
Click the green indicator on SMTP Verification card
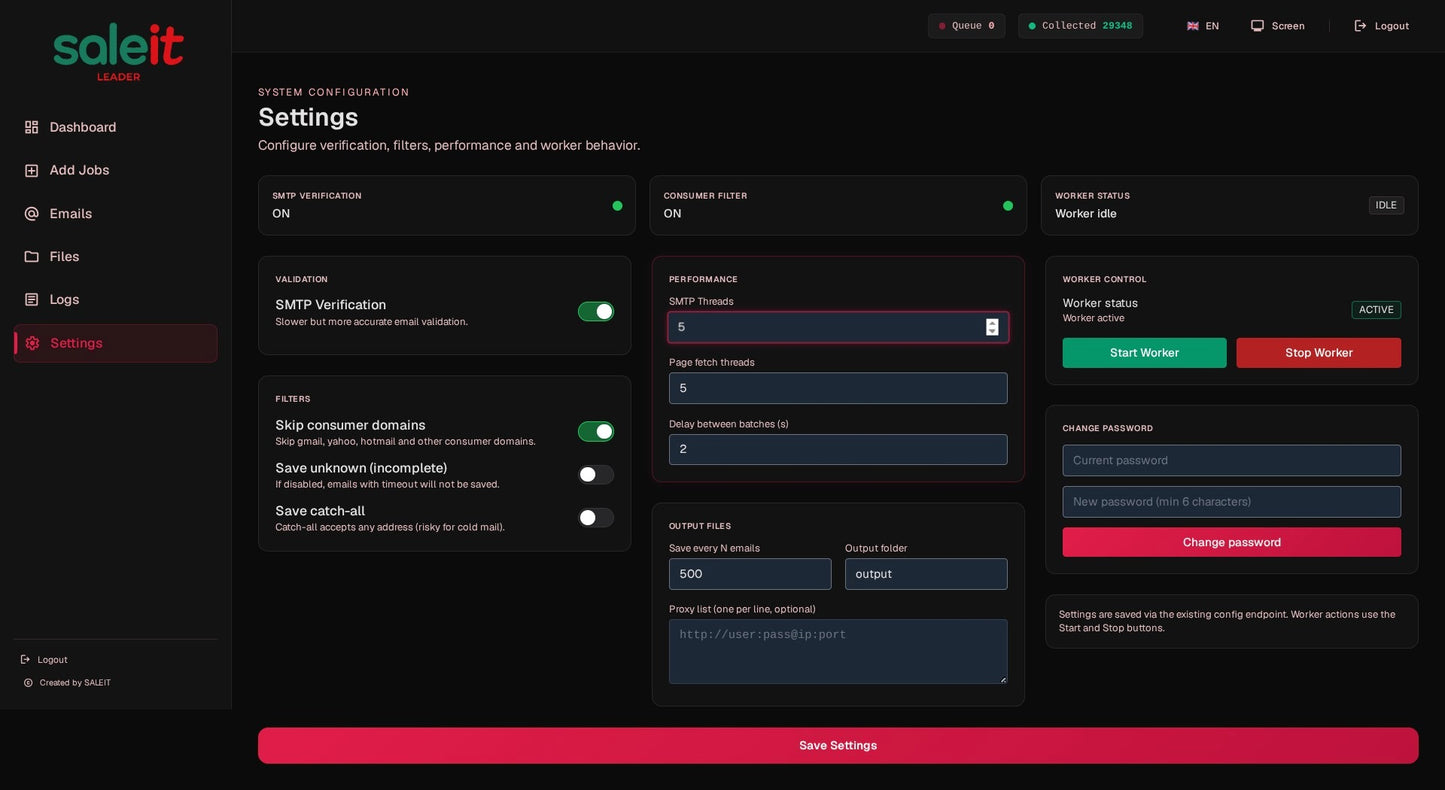point(617,206)
